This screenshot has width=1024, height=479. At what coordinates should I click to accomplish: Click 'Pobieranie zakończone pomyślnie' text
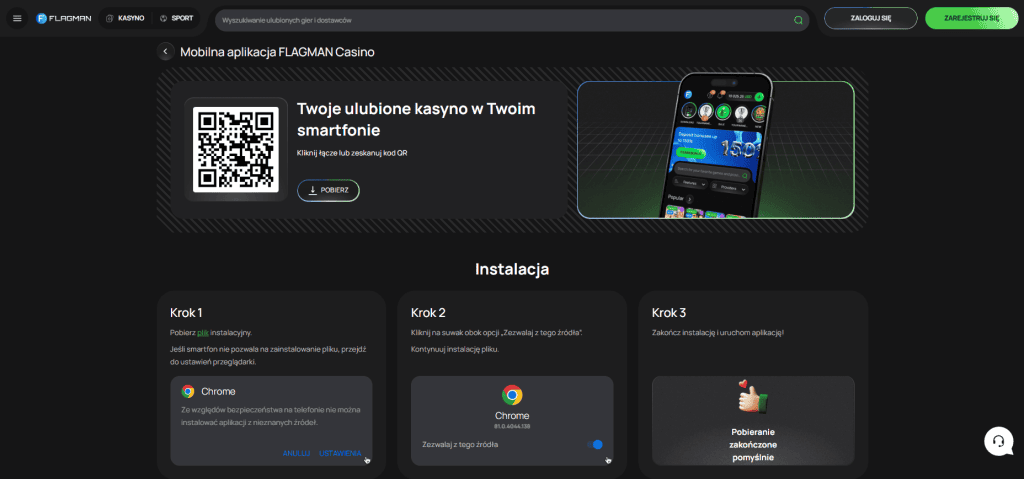[x=753, y=445]
